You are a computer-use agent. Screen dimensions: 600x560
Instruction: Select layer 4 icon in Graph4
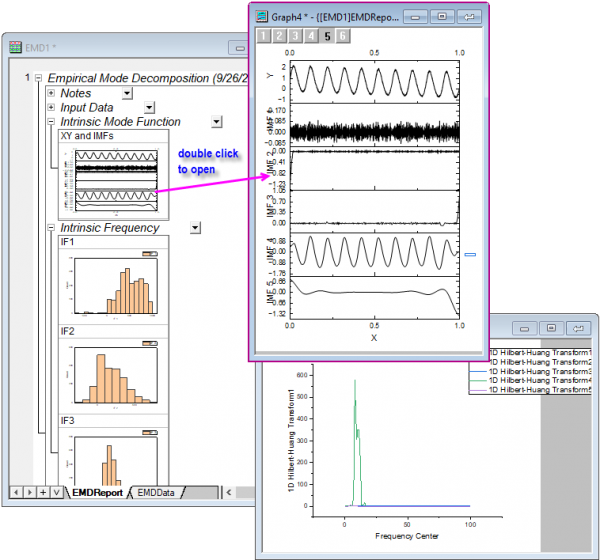(x=312, y=36)
